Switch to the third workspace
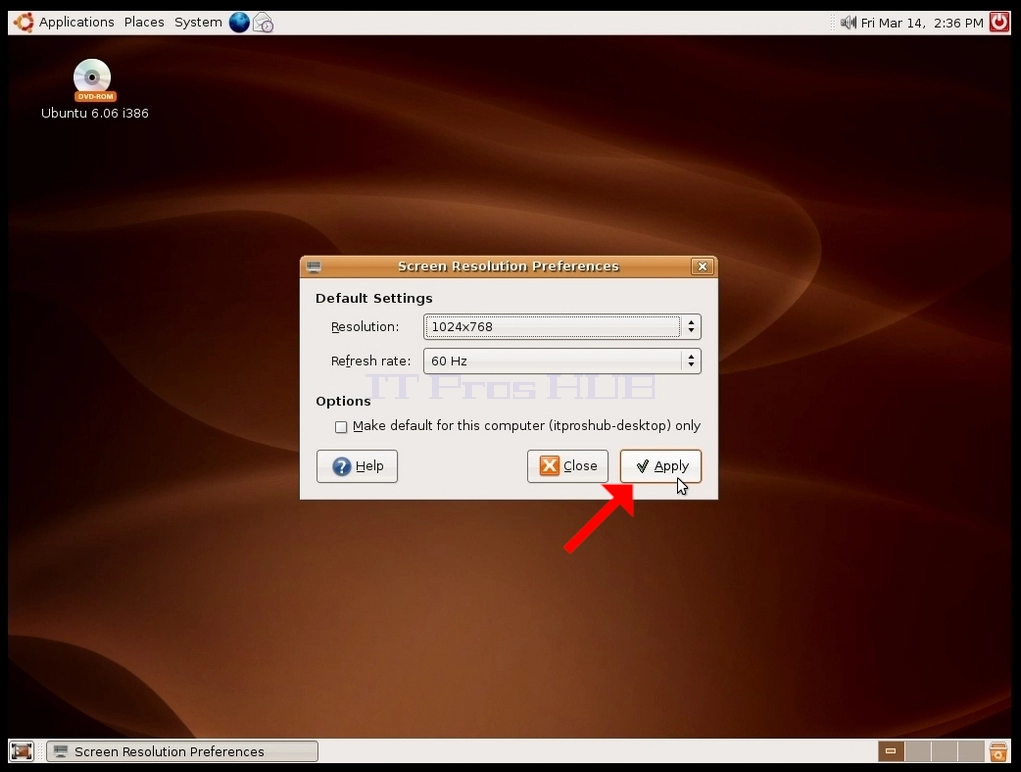The height and width of the screenshot is (772, 1021). pos(944,751)
